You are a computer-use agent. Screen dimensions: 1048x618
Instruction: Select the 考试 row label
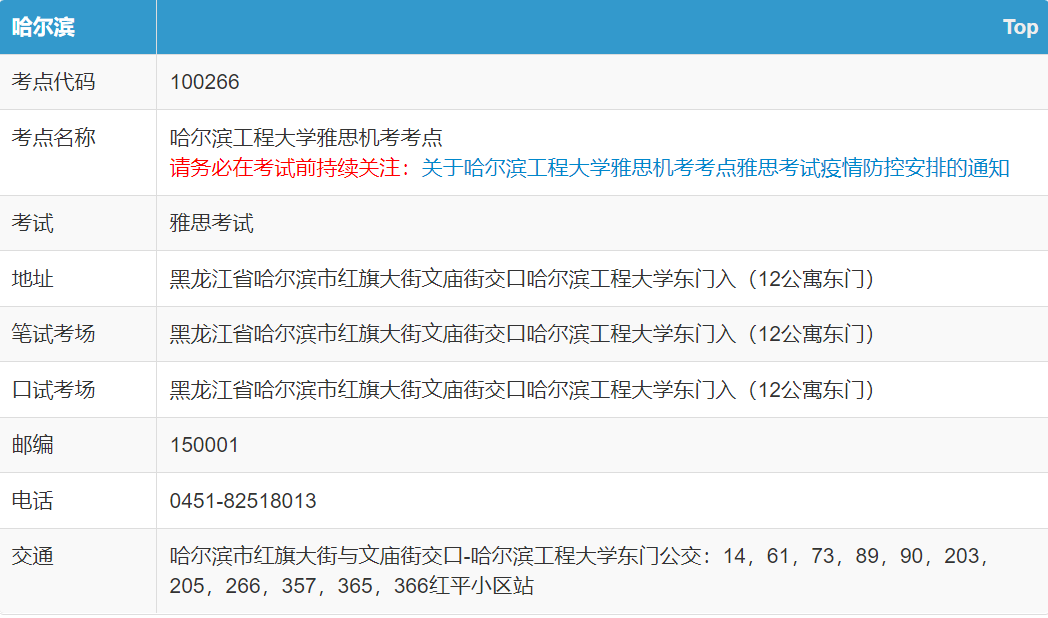(x=32, y=223)
